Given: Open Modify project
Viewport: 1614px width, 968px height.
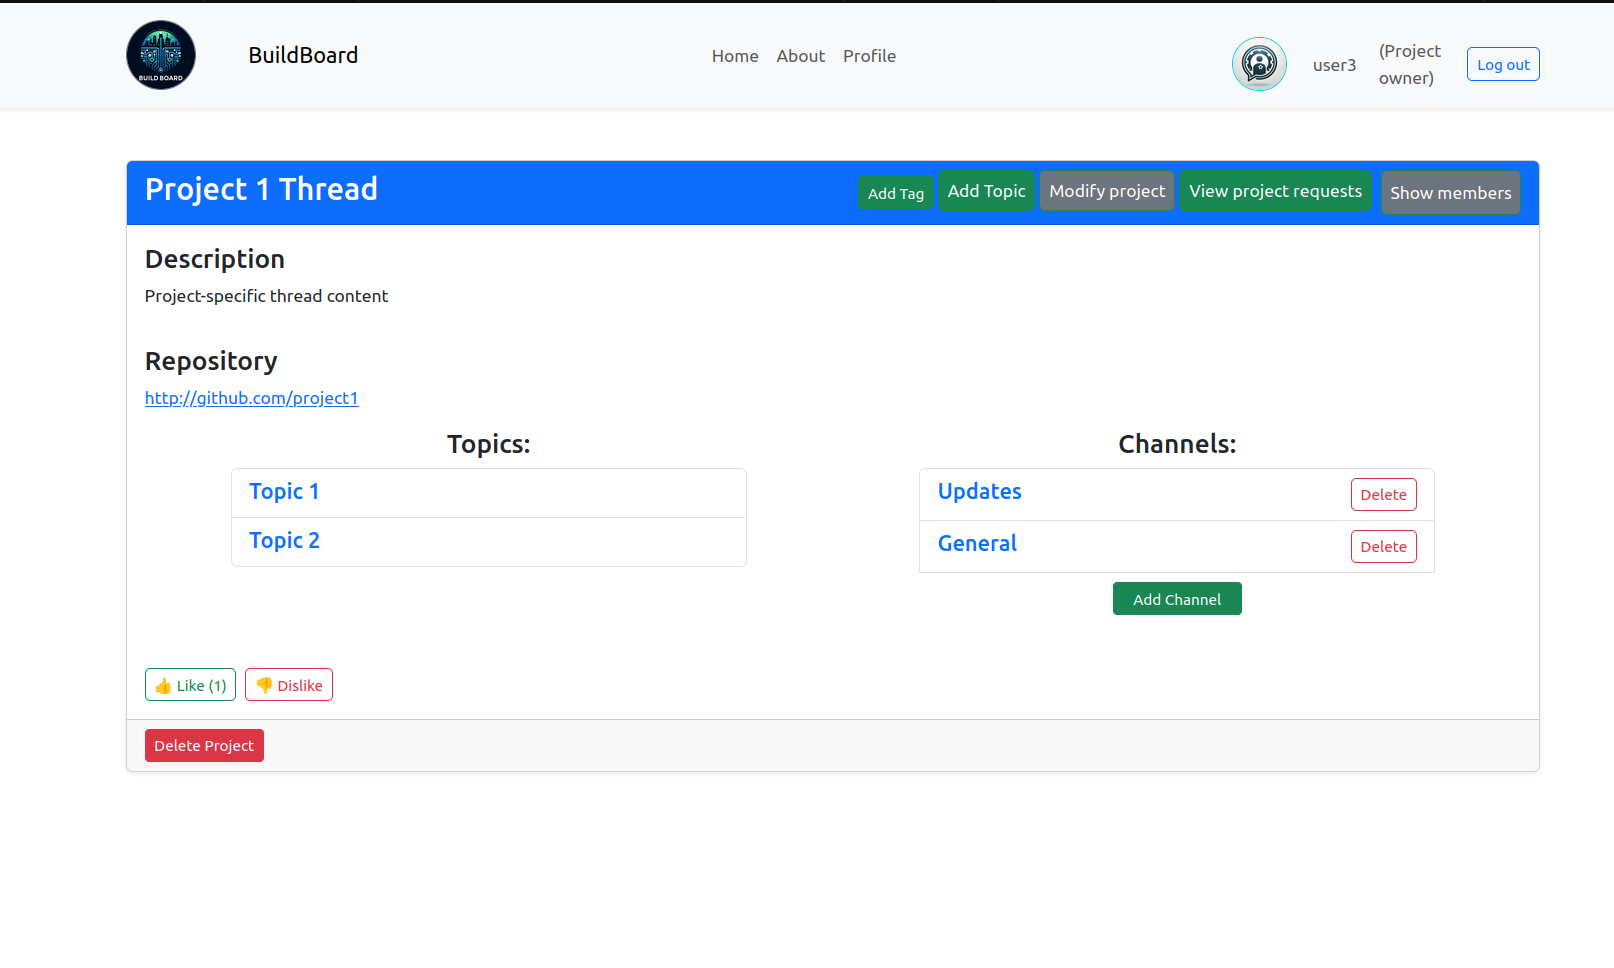Looking at the screenshot, I should click(x=1107, y=191).
